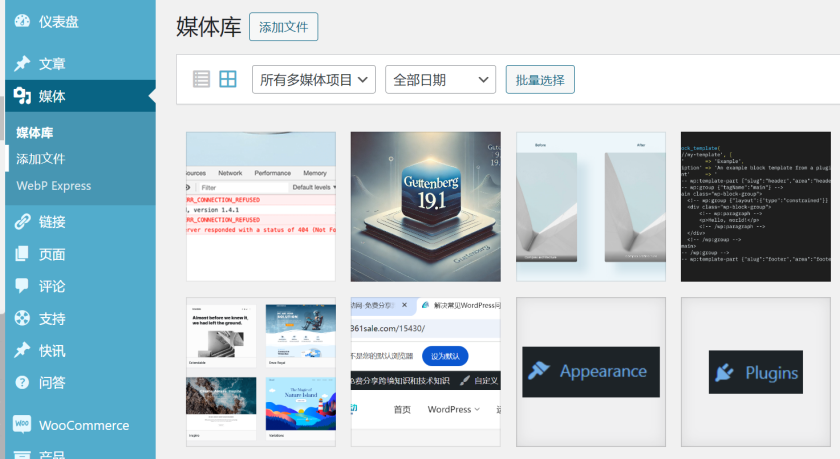Click the 问答 question mark icon

tap(22, 382)
